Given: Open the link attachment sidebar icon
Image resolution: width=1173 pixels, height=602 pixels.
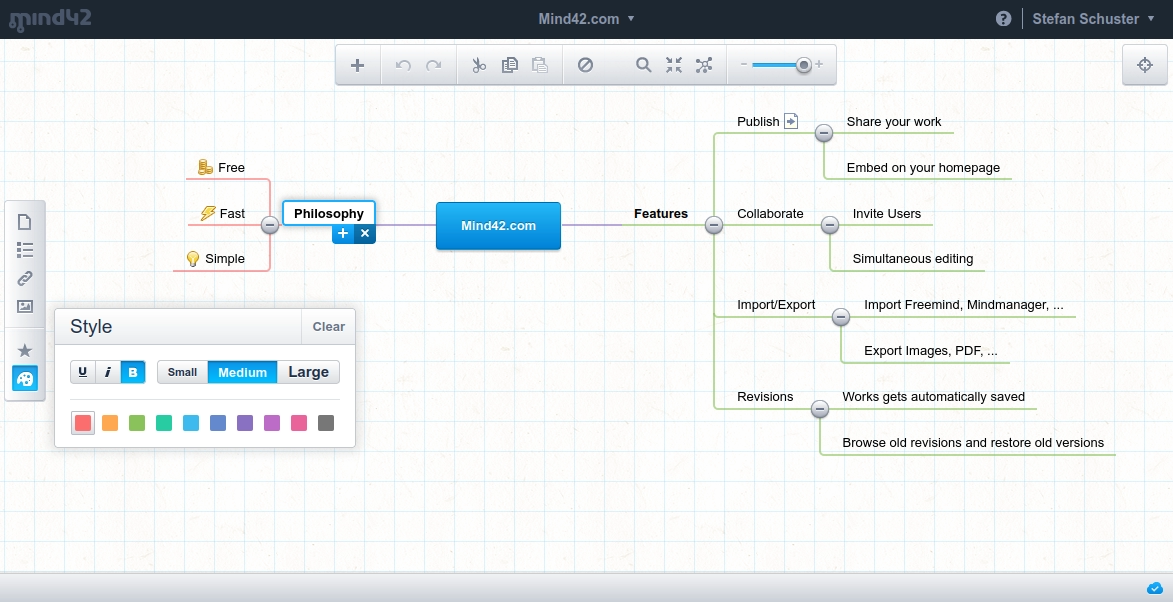Looking at the screenshot, I should (x=26, y=278).
